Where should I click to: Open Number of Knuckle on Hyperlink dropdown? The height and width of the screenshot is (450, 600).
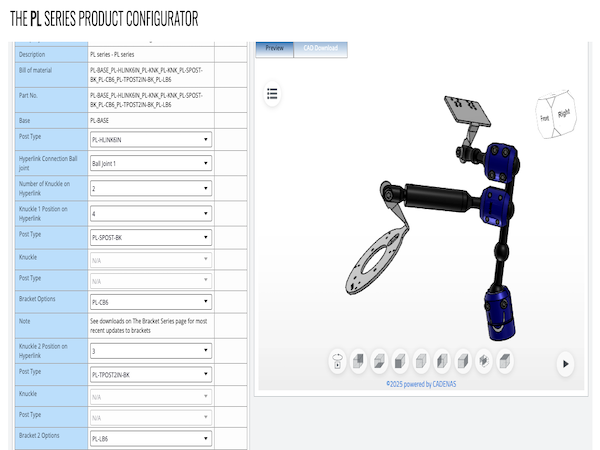(151, 188)
